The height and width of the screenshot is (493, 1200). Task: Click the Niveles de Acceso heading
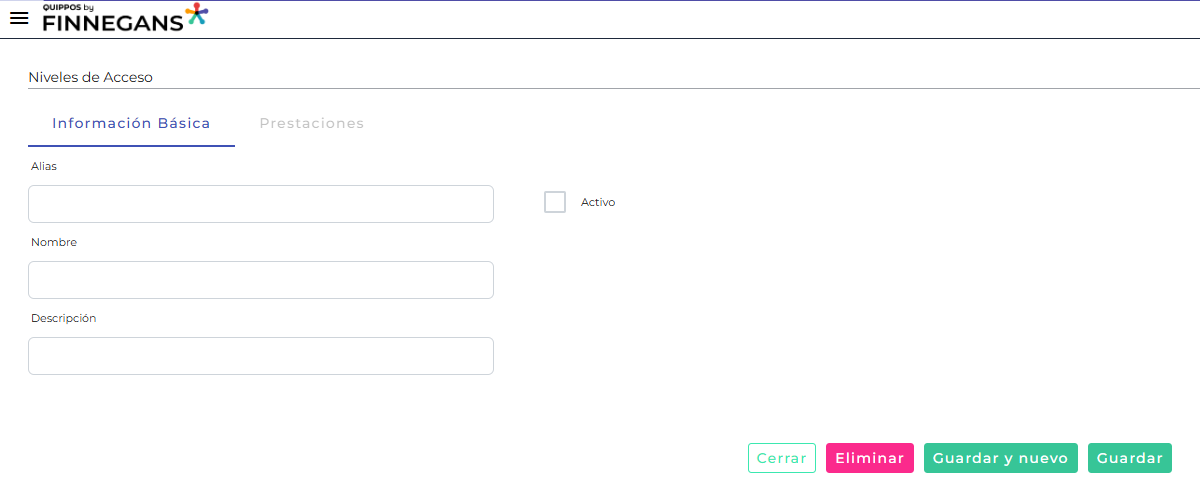click(90, 77)
